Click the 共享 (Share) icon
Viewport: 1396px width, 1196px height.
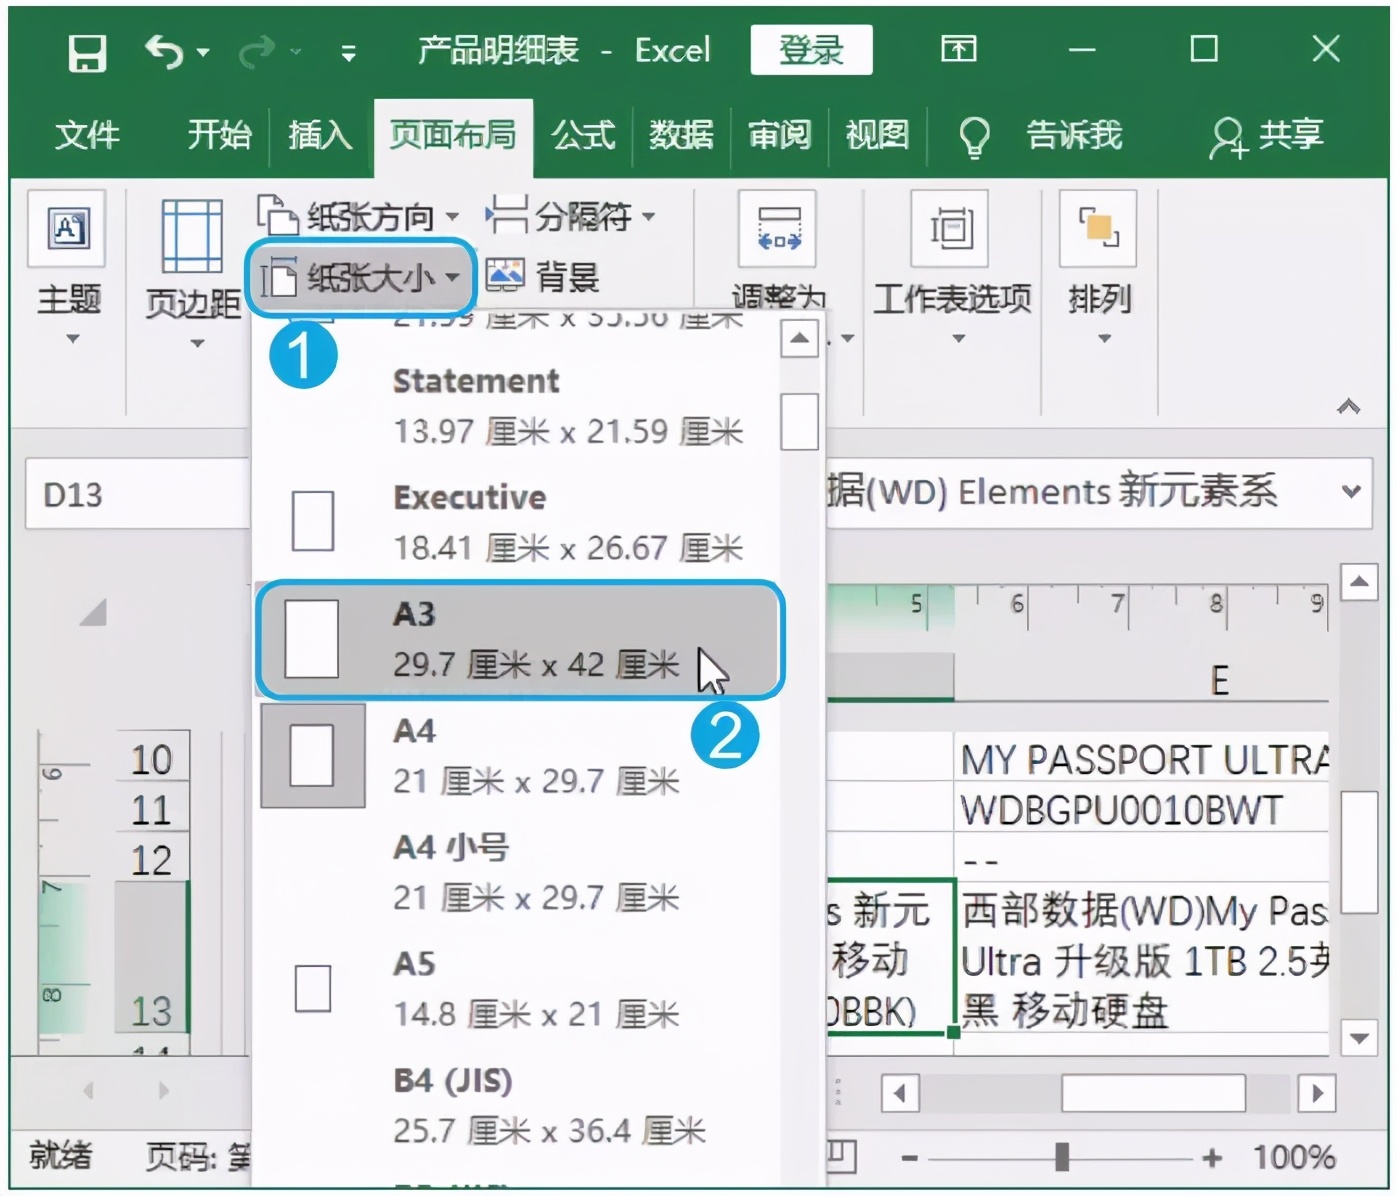1265,135
